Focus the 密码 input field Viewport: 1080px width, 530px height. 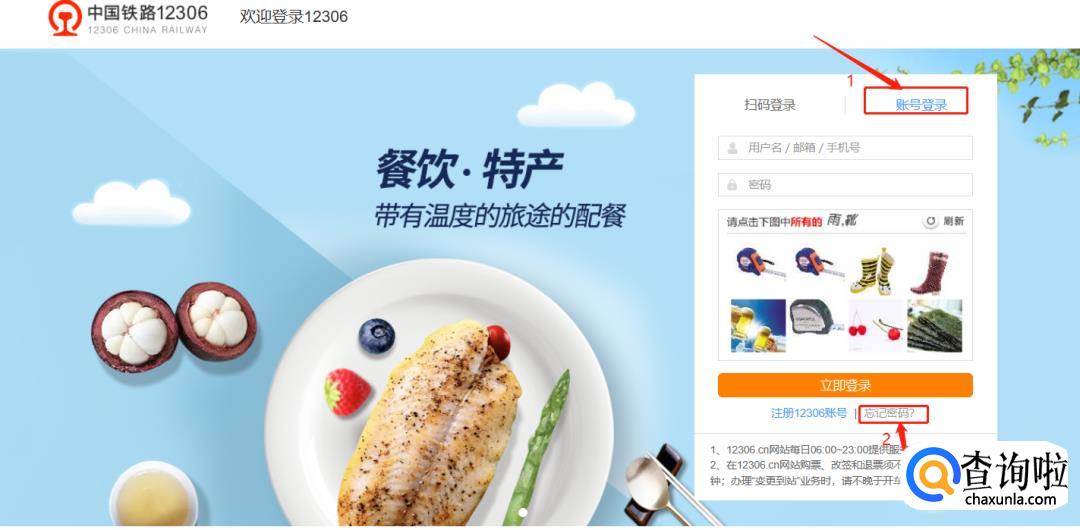pos(845,185)
